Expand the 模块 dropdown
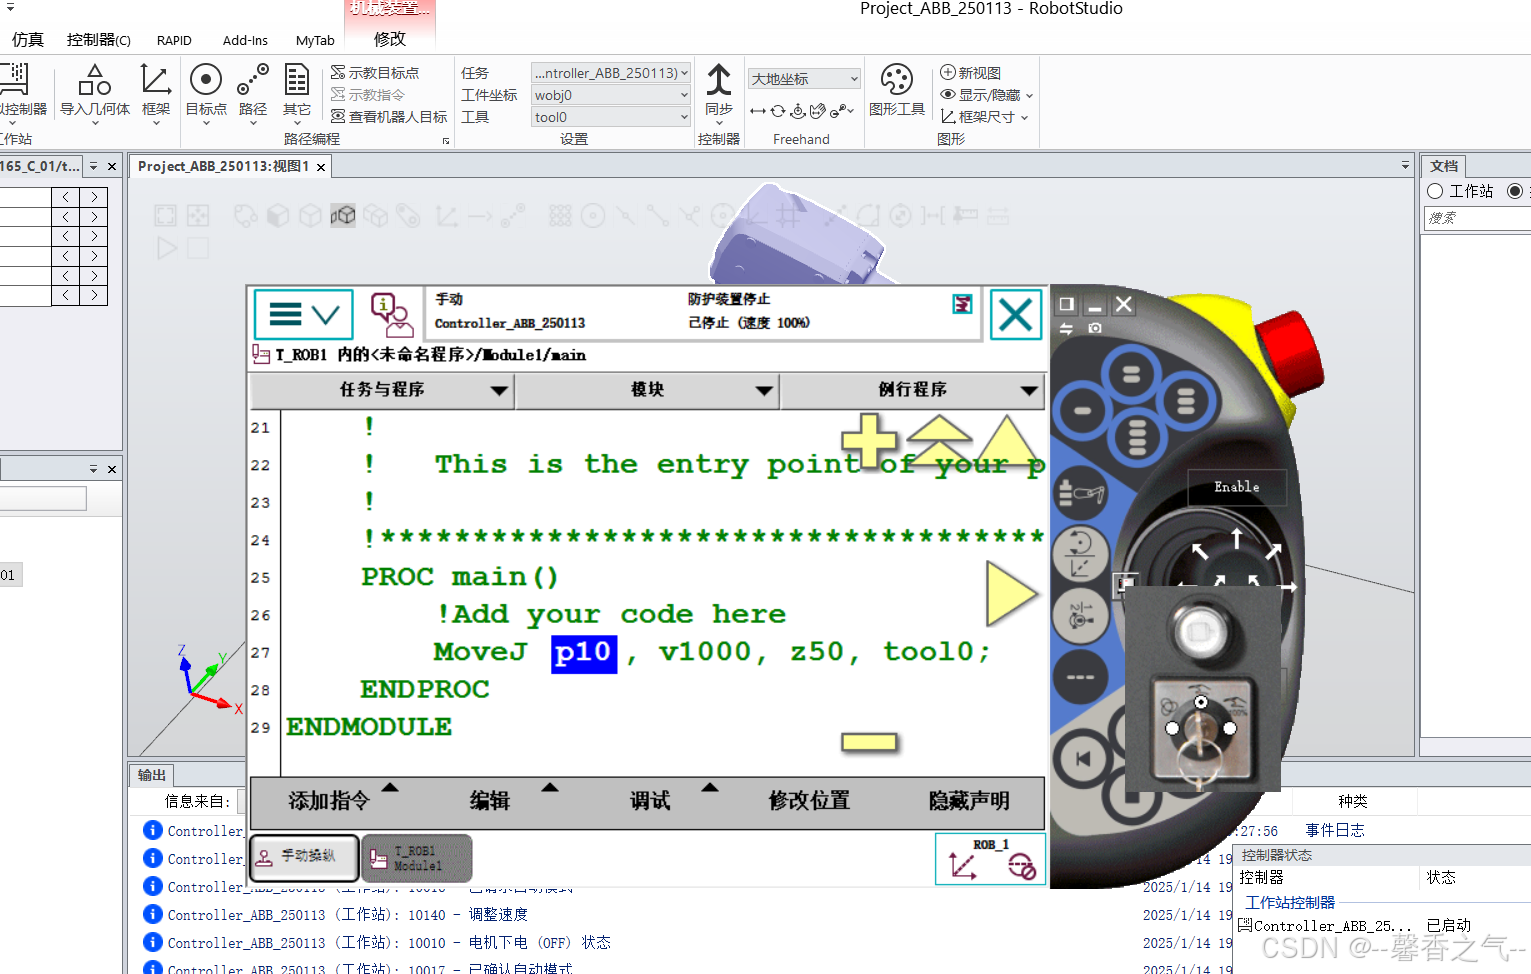Image resolution: width=1531 pixels, height=974 pixels. tap(647, 390)
